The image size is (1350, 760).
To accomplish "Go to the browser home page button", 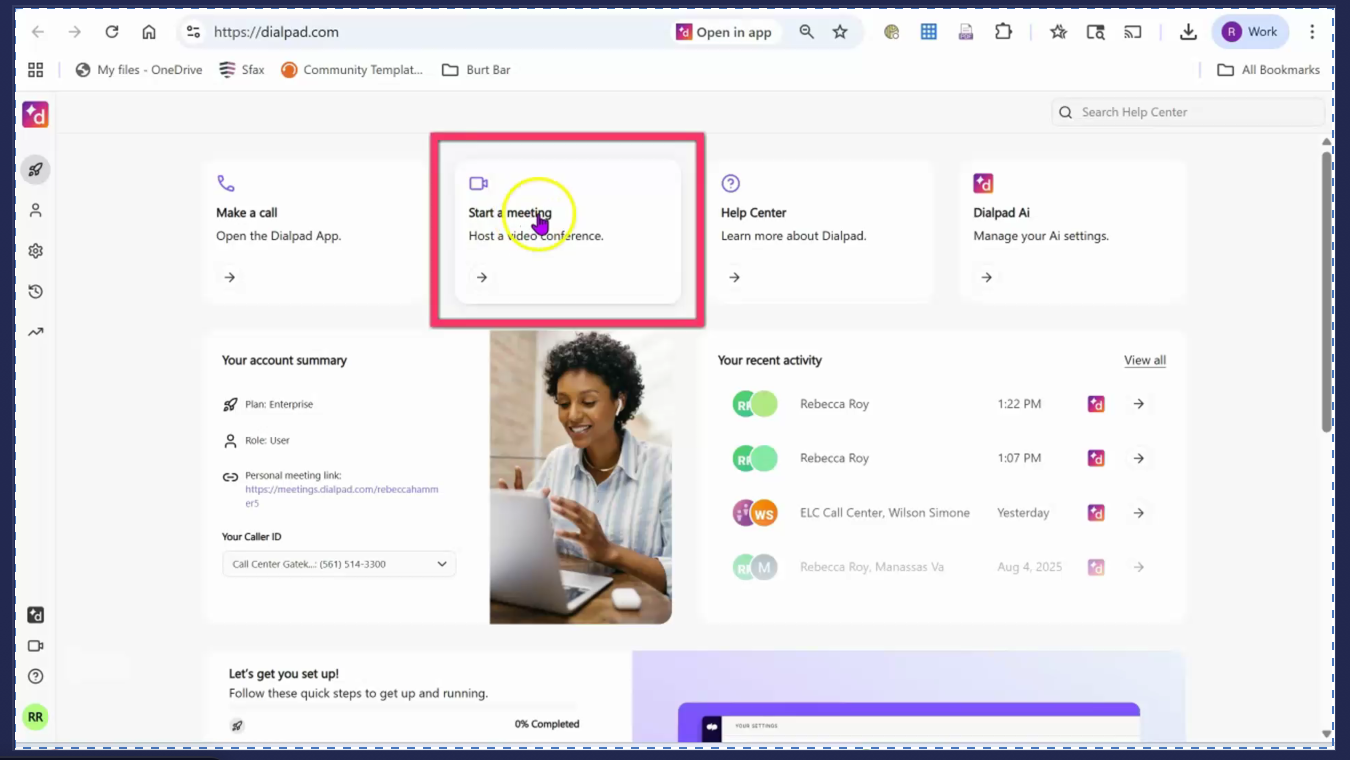I will pyautogui.click(x=149, y=32).
